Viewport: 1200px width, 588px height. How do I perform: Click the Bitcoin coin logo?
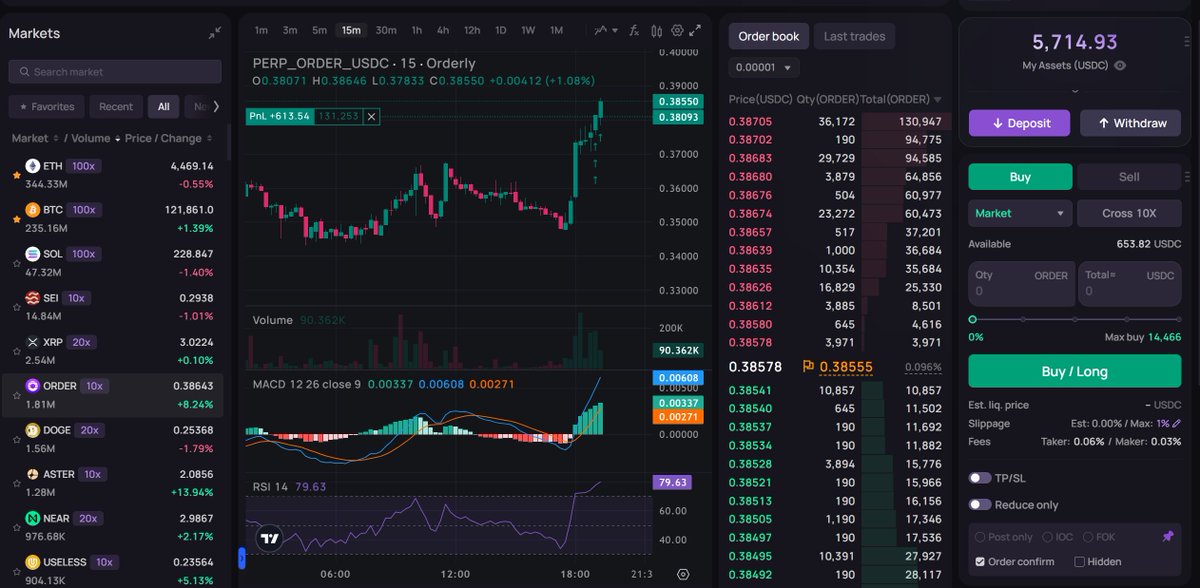[33, 210]
